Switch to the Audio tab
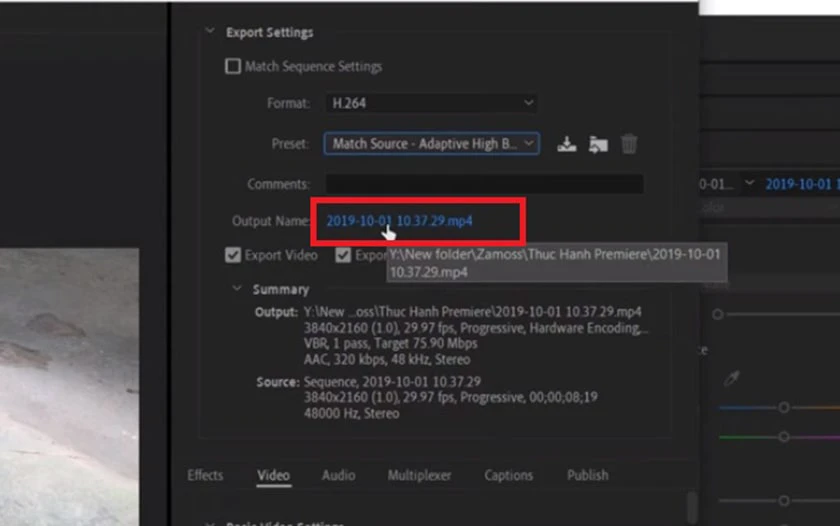 pyautogui.click(x=339, y=475)
